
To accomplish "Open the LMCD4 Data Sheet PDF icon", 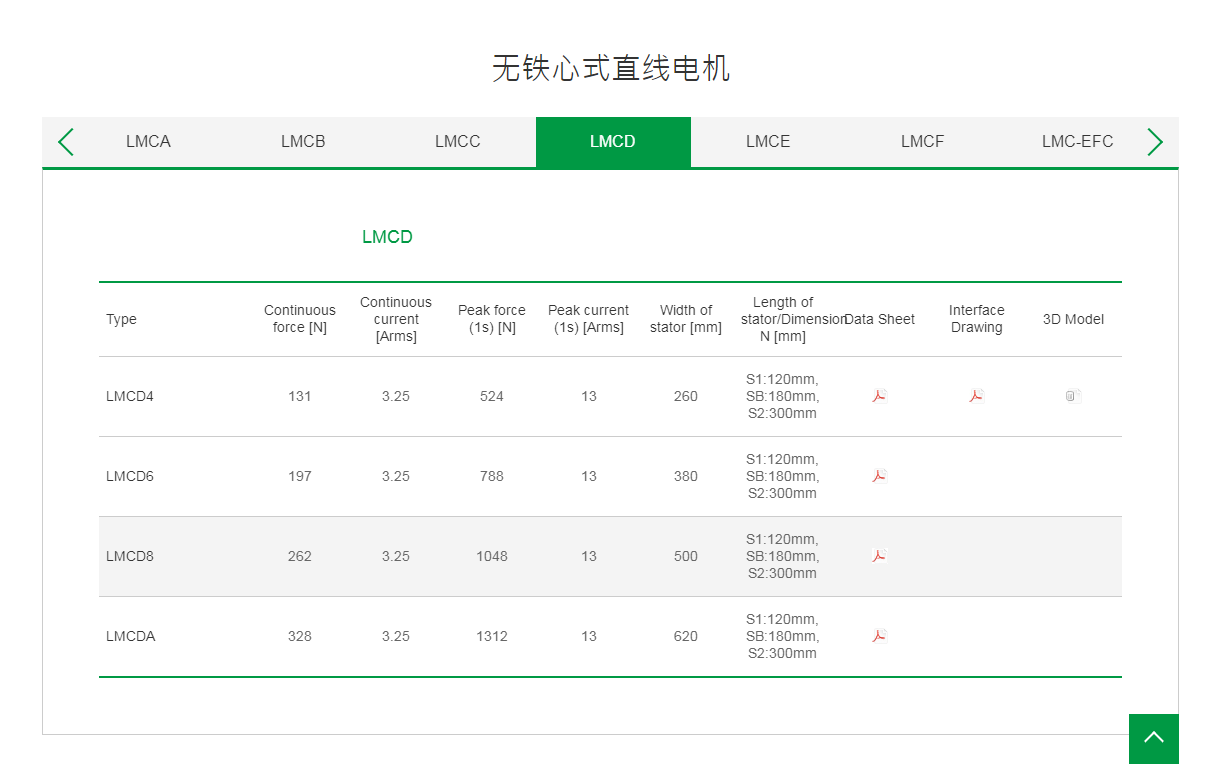I will point(878,396).
